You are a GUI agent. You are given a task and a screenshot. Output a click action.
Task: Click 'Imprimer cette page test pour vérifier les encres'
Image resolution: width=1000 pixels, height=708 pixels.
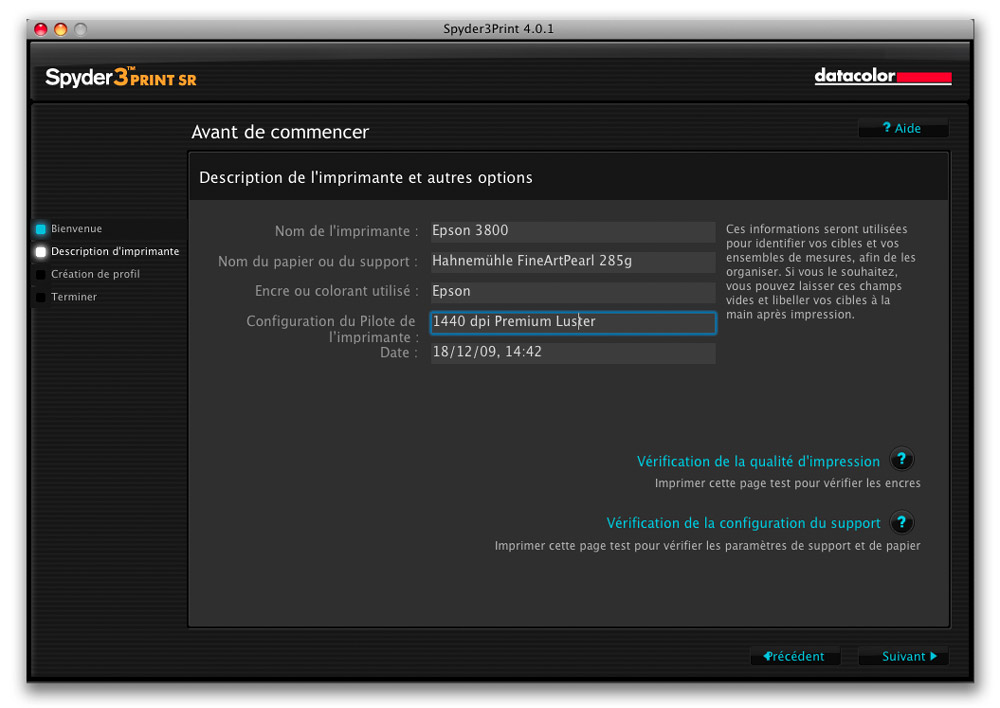788,483
